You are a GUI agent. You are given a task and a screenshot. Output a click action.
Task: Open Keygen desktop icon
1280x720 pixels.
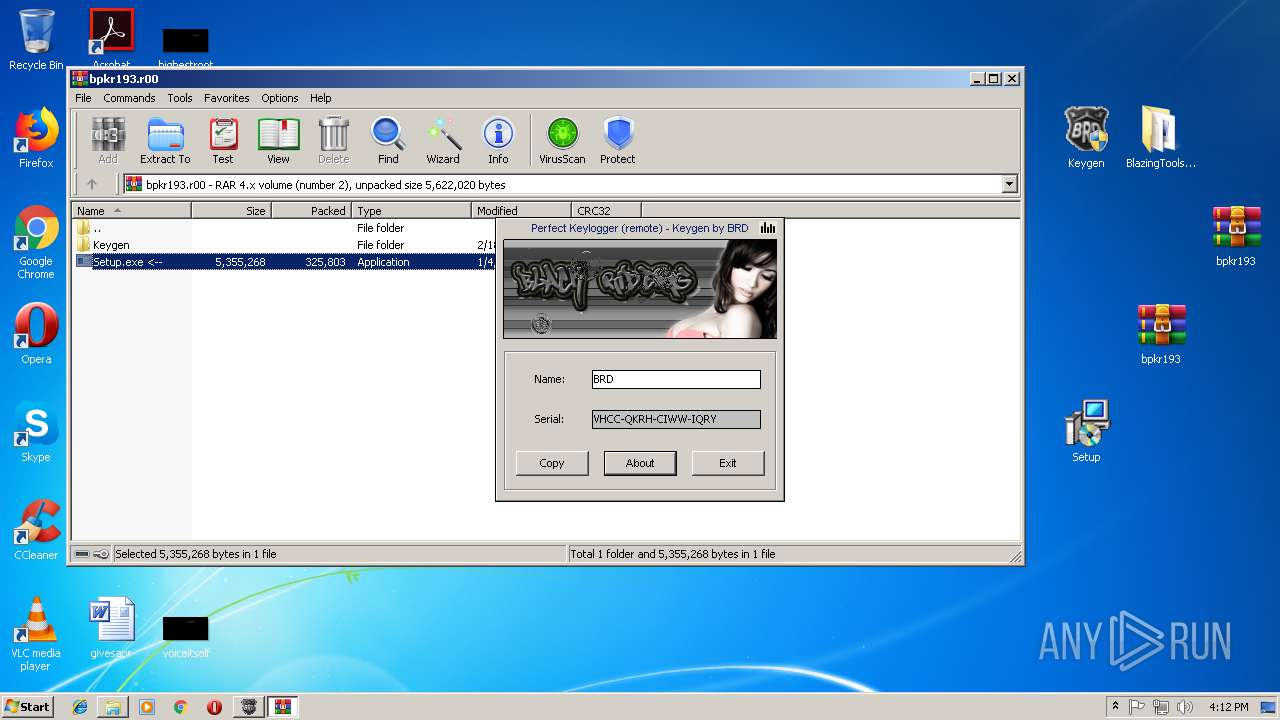tap(1086, 138)
